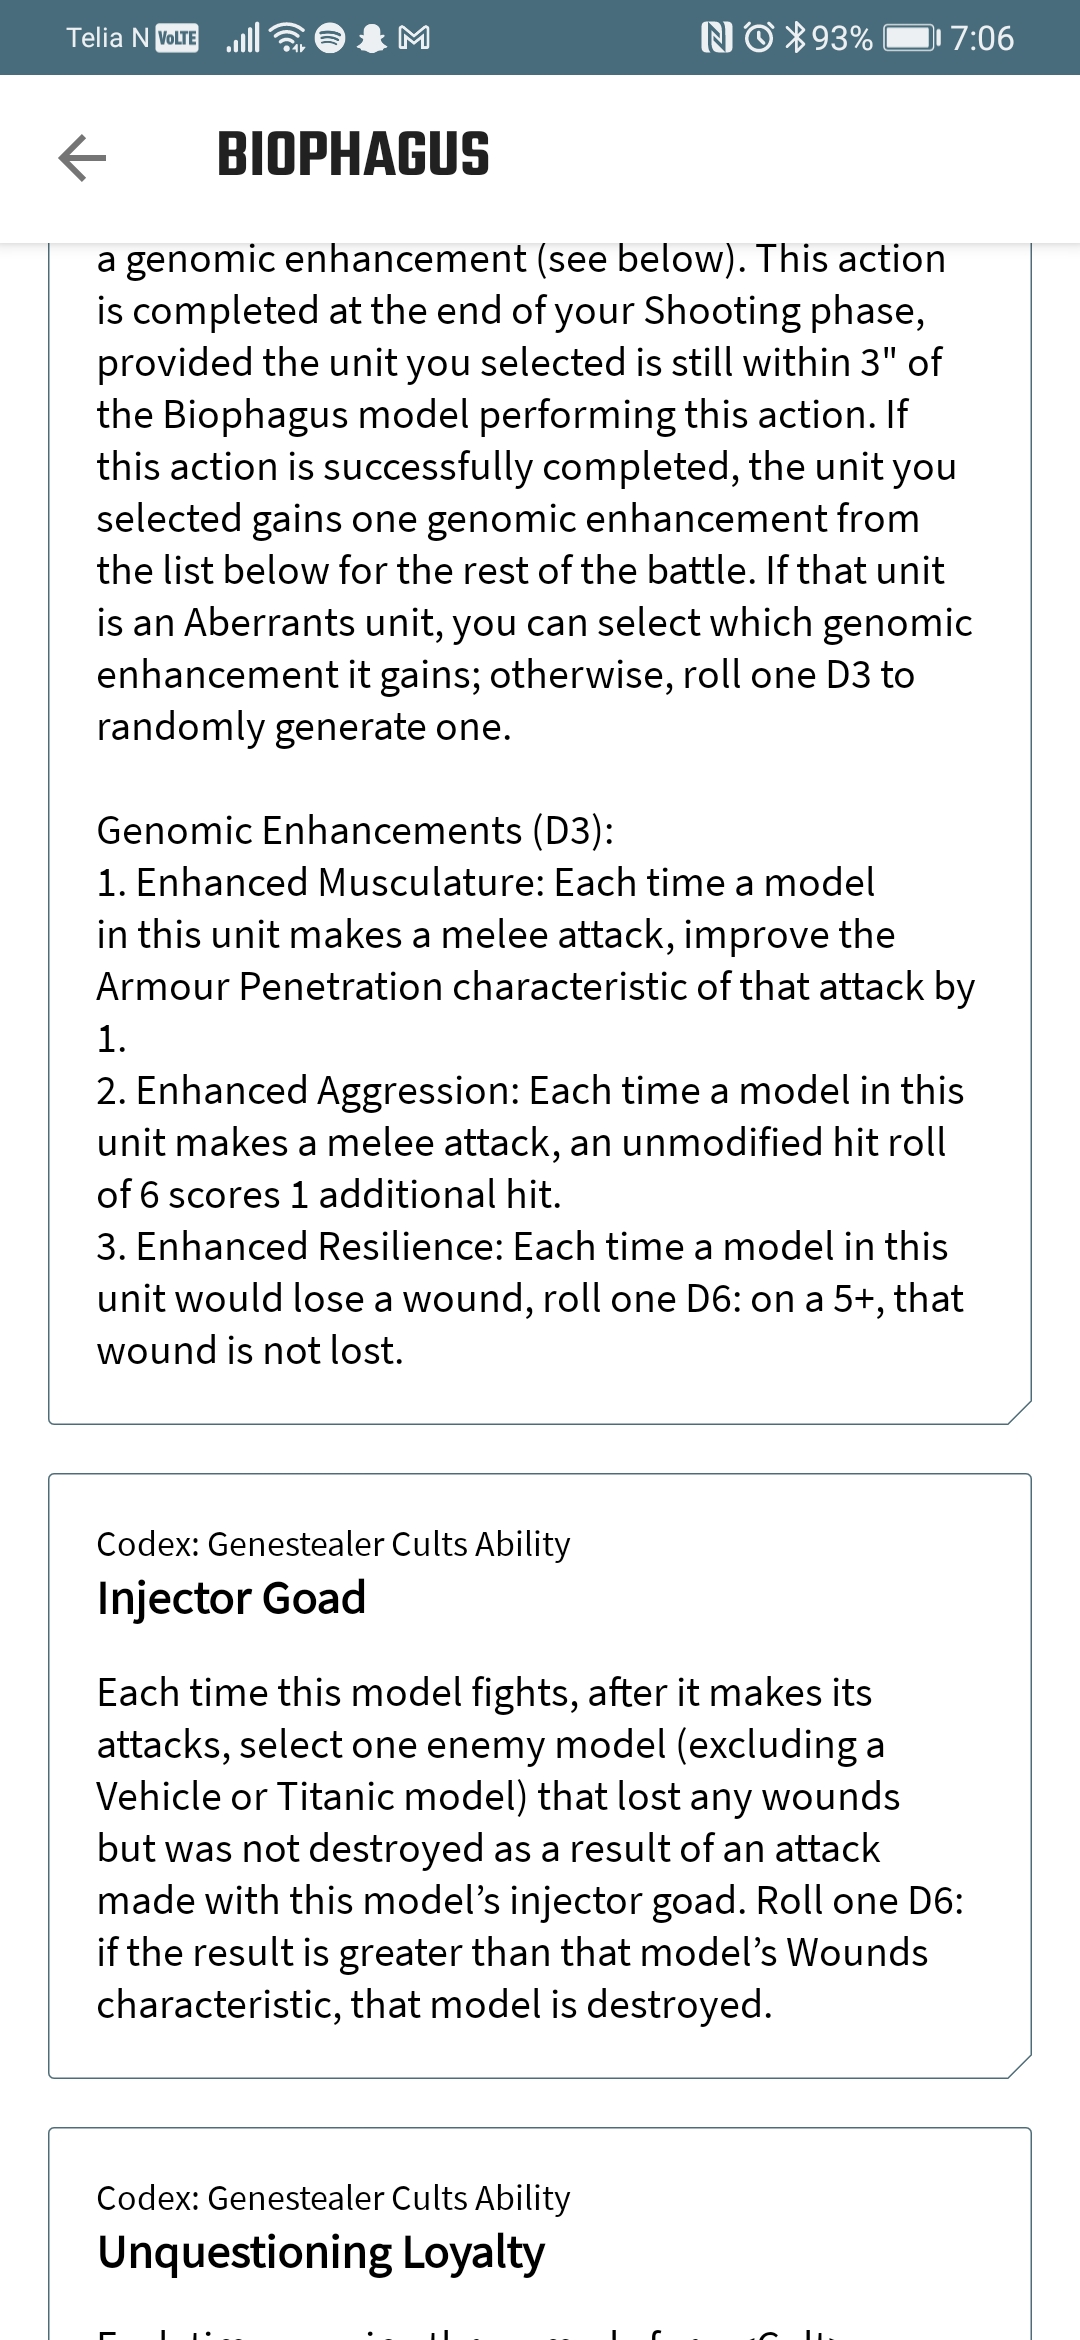Tap the Snapchat notification ghost icon
1080x2340 pixels.
pyautogui.click(x=372, y=38)
